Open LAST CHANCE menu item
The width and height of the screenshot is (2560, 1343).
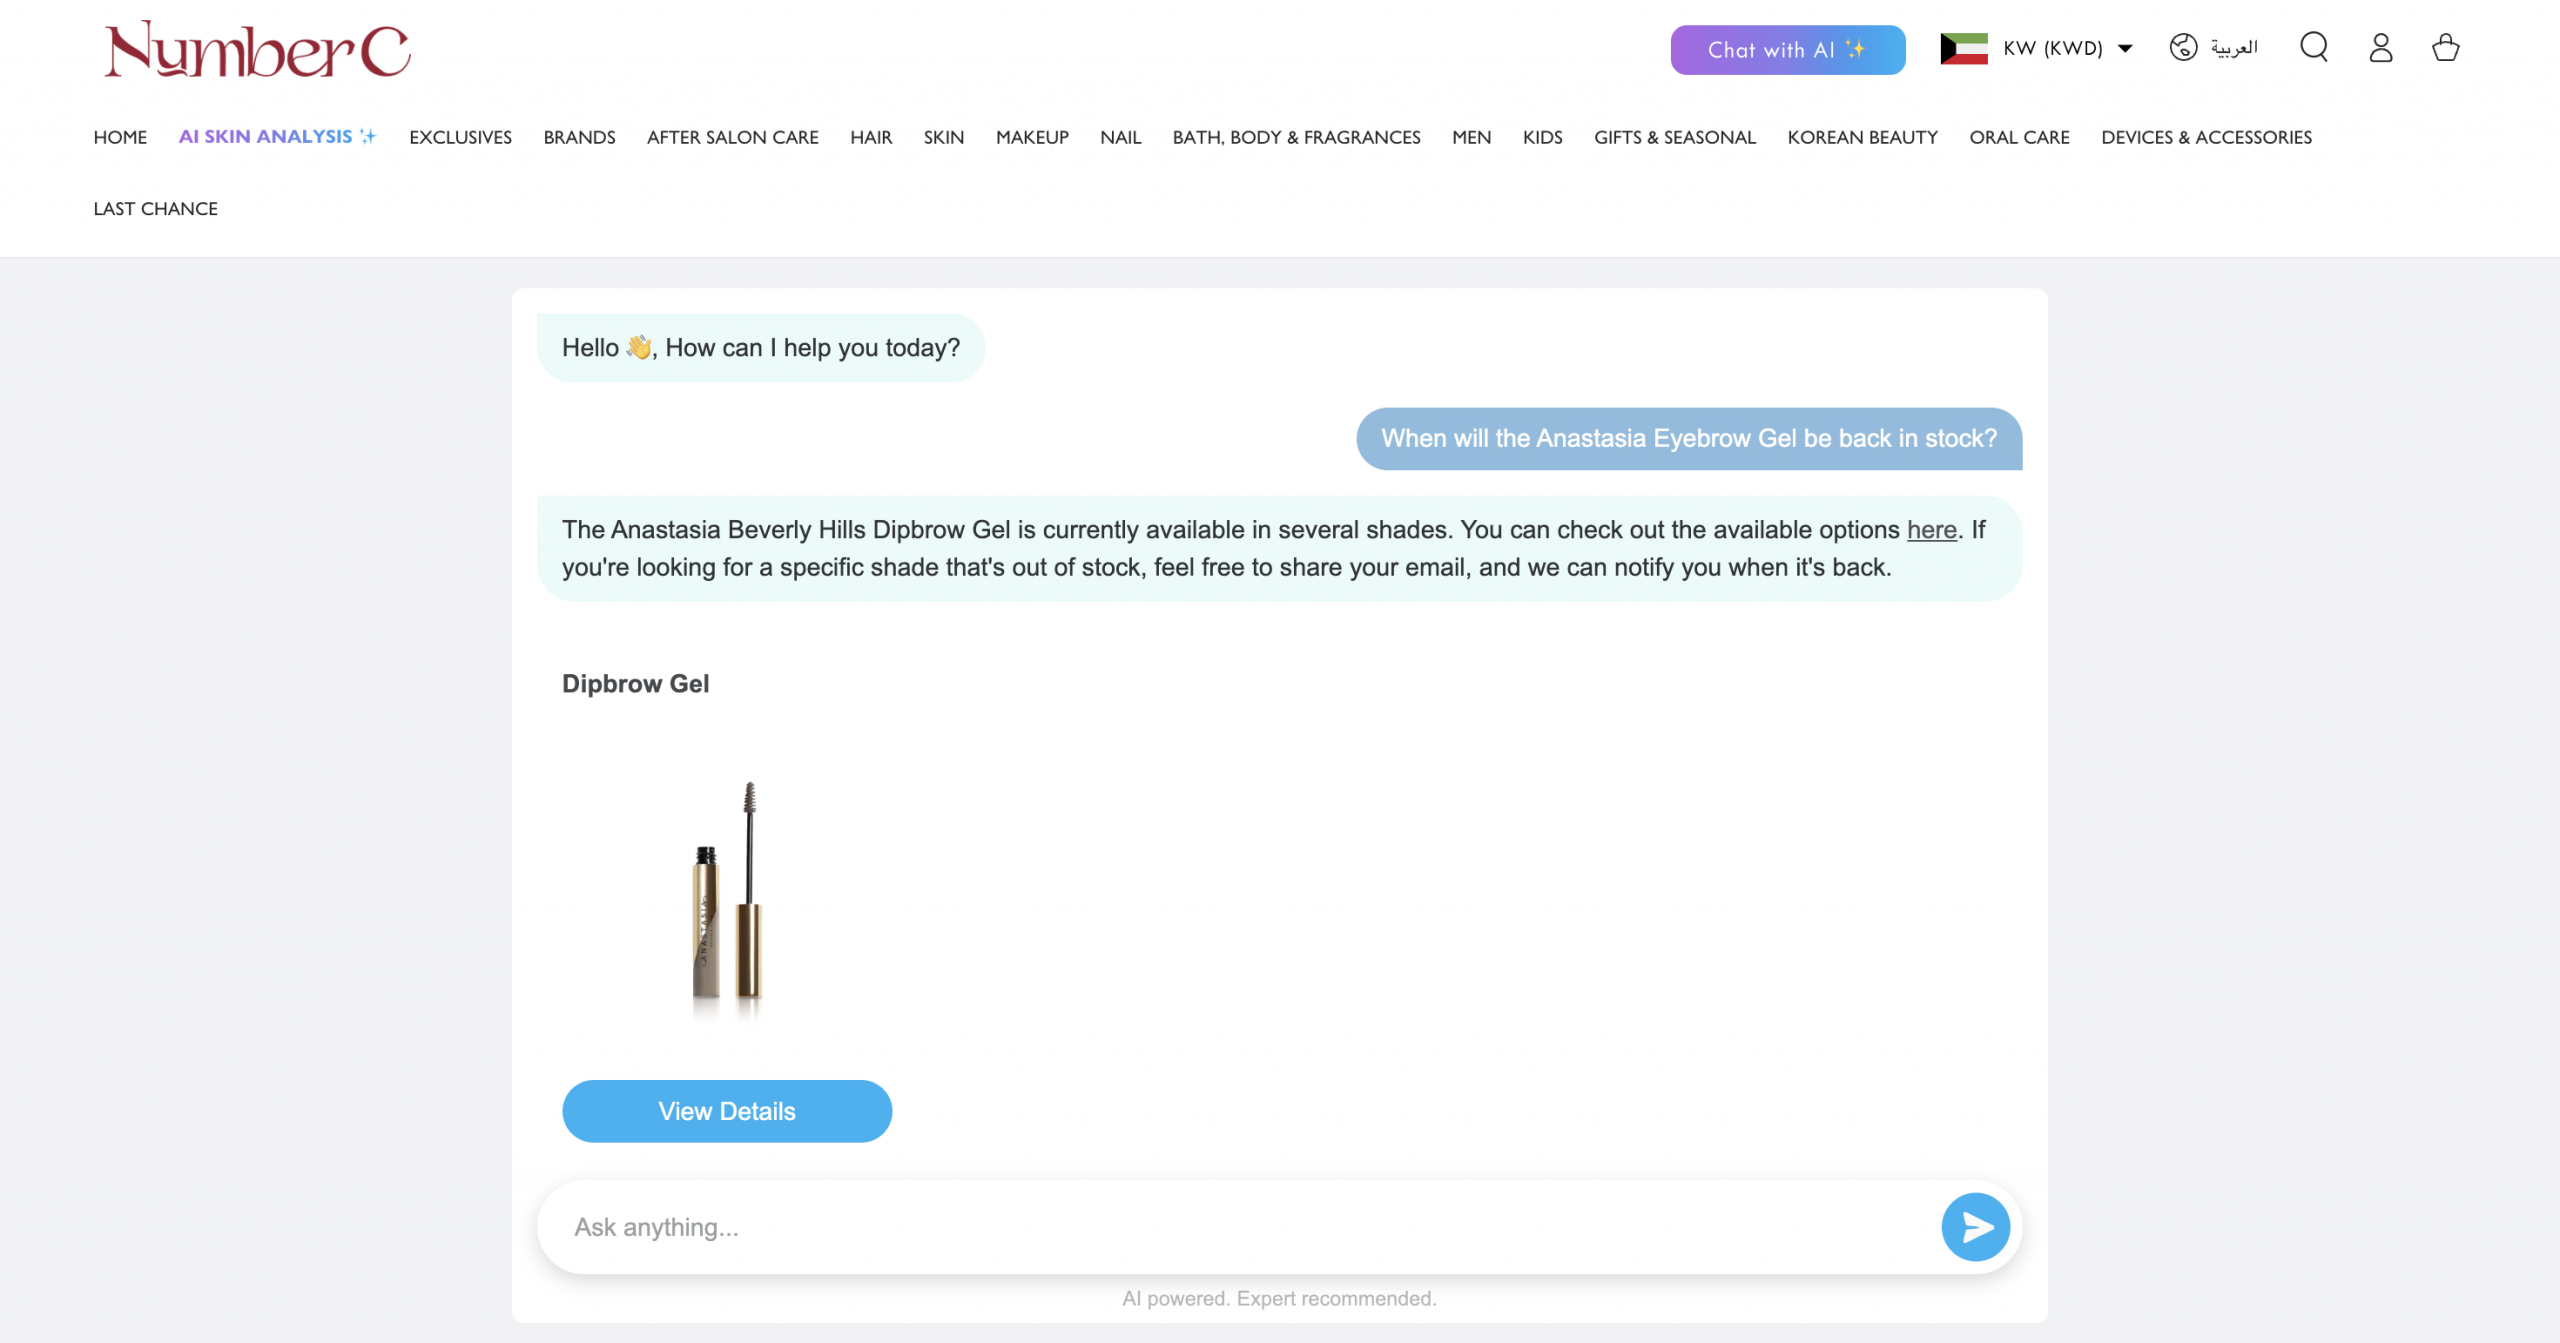tap(155, 209)
